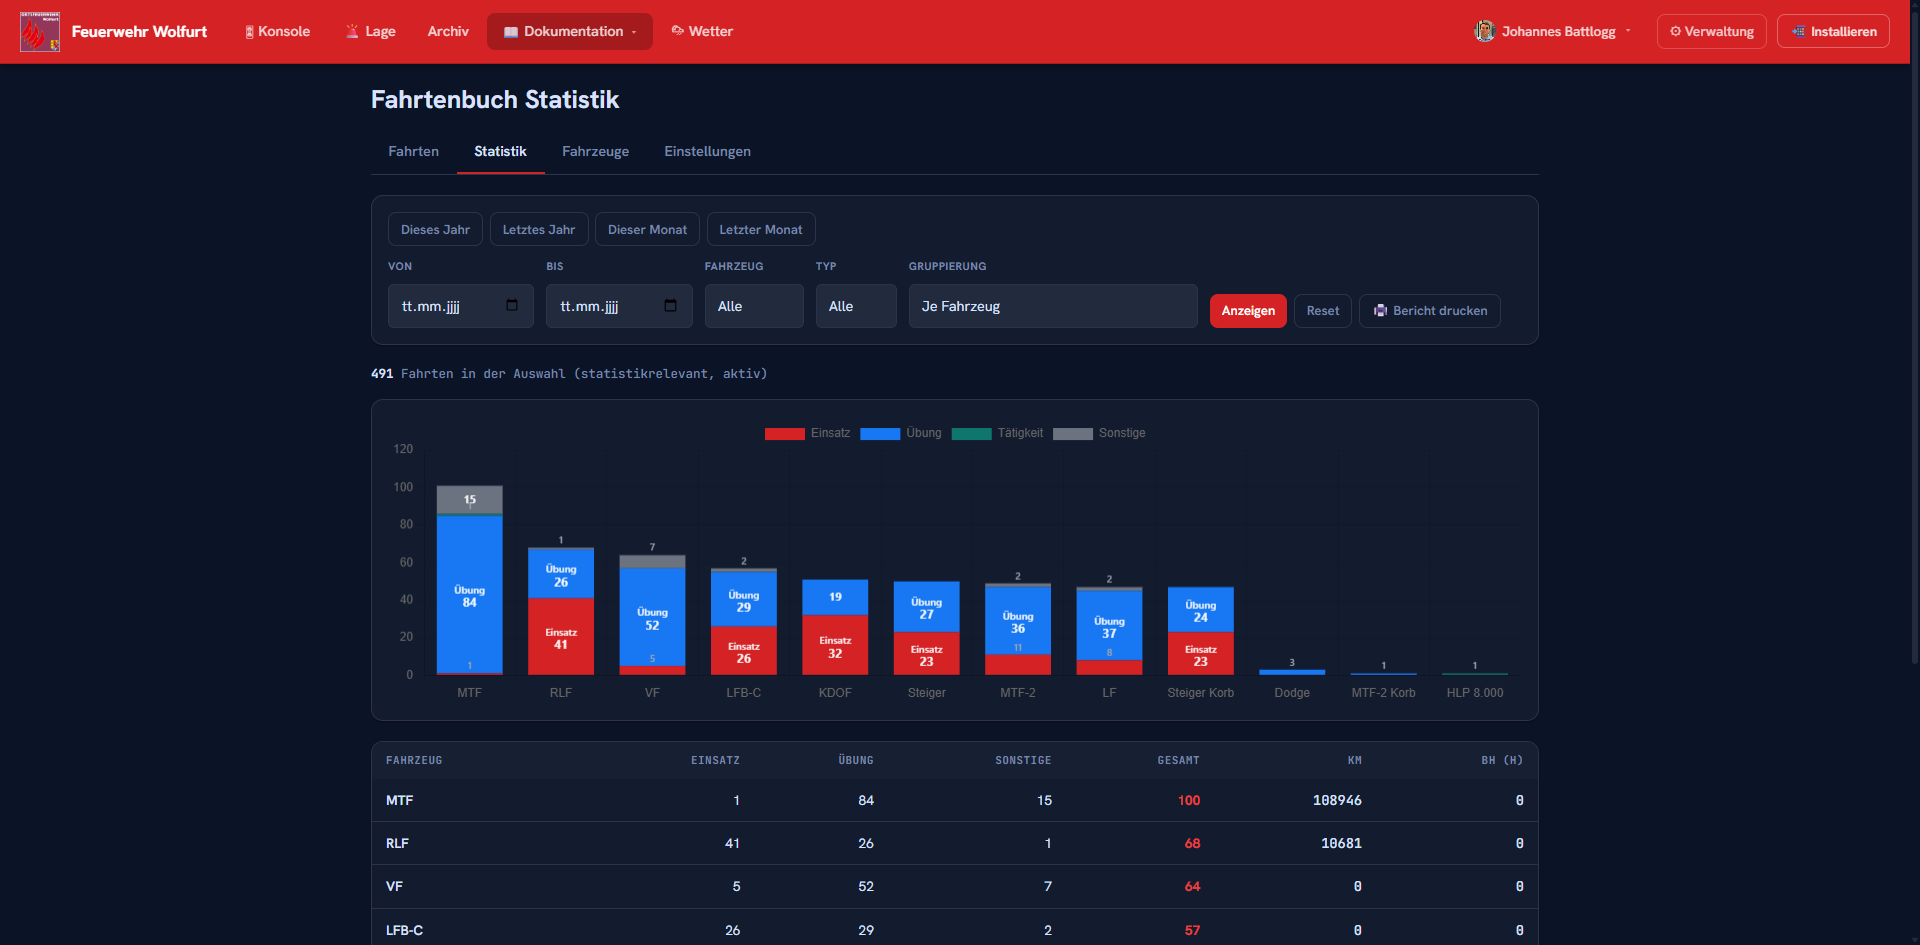1920x945 pixels.
Task: Open calendar picker in Von date field
Action: (512, 306)
